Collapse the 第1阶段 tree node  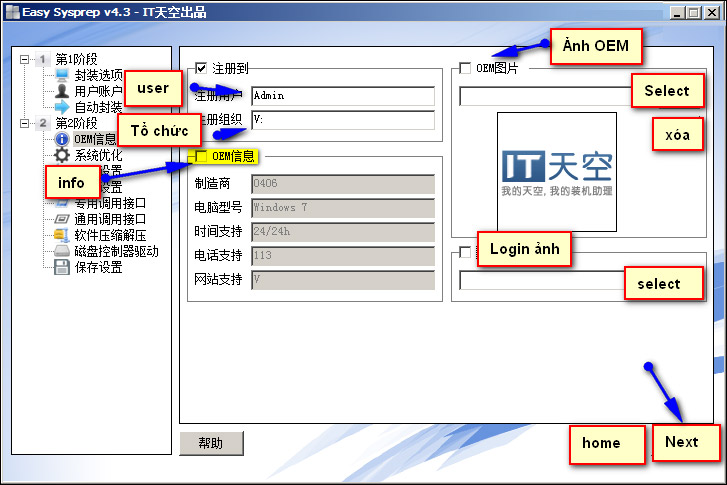coord(24,59)
